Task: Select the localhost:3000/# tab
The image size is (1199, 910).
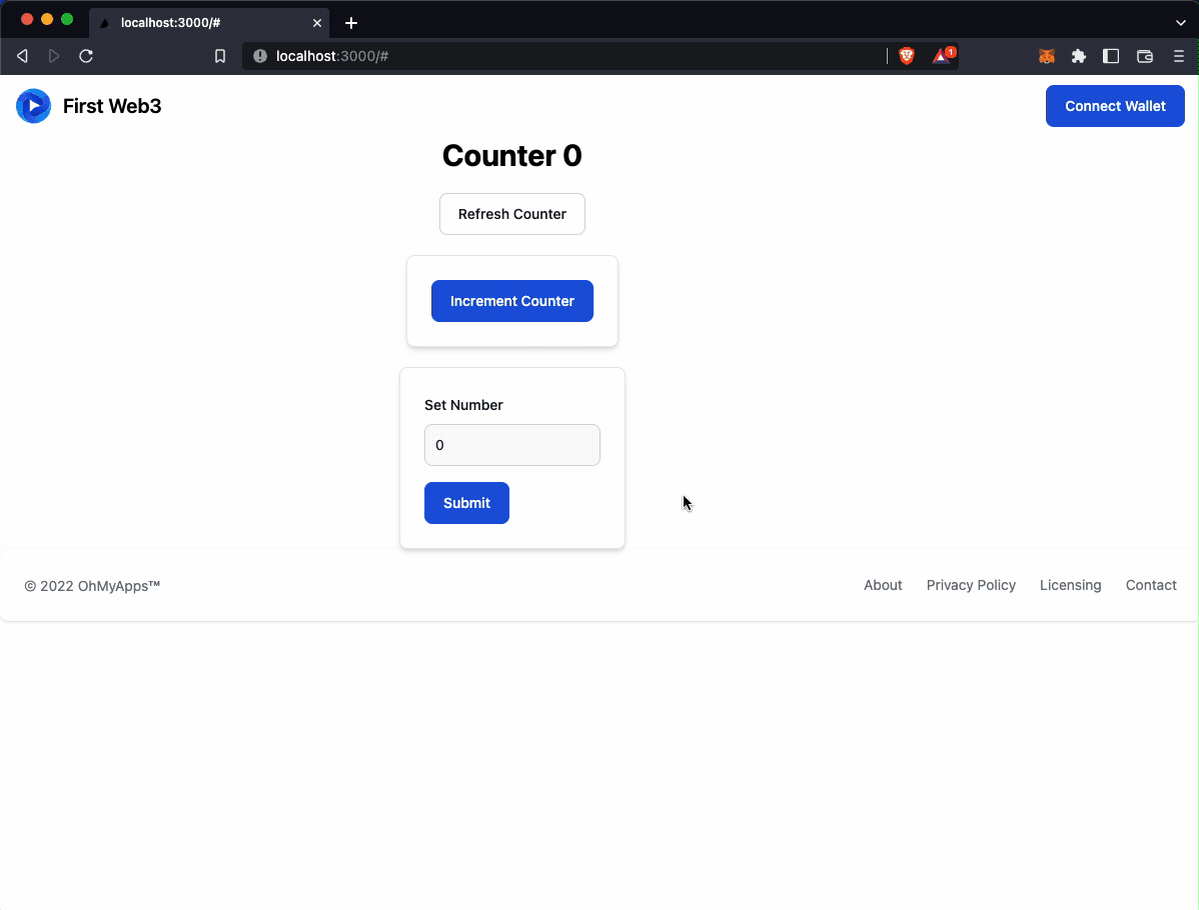Action: pos(210,23)
